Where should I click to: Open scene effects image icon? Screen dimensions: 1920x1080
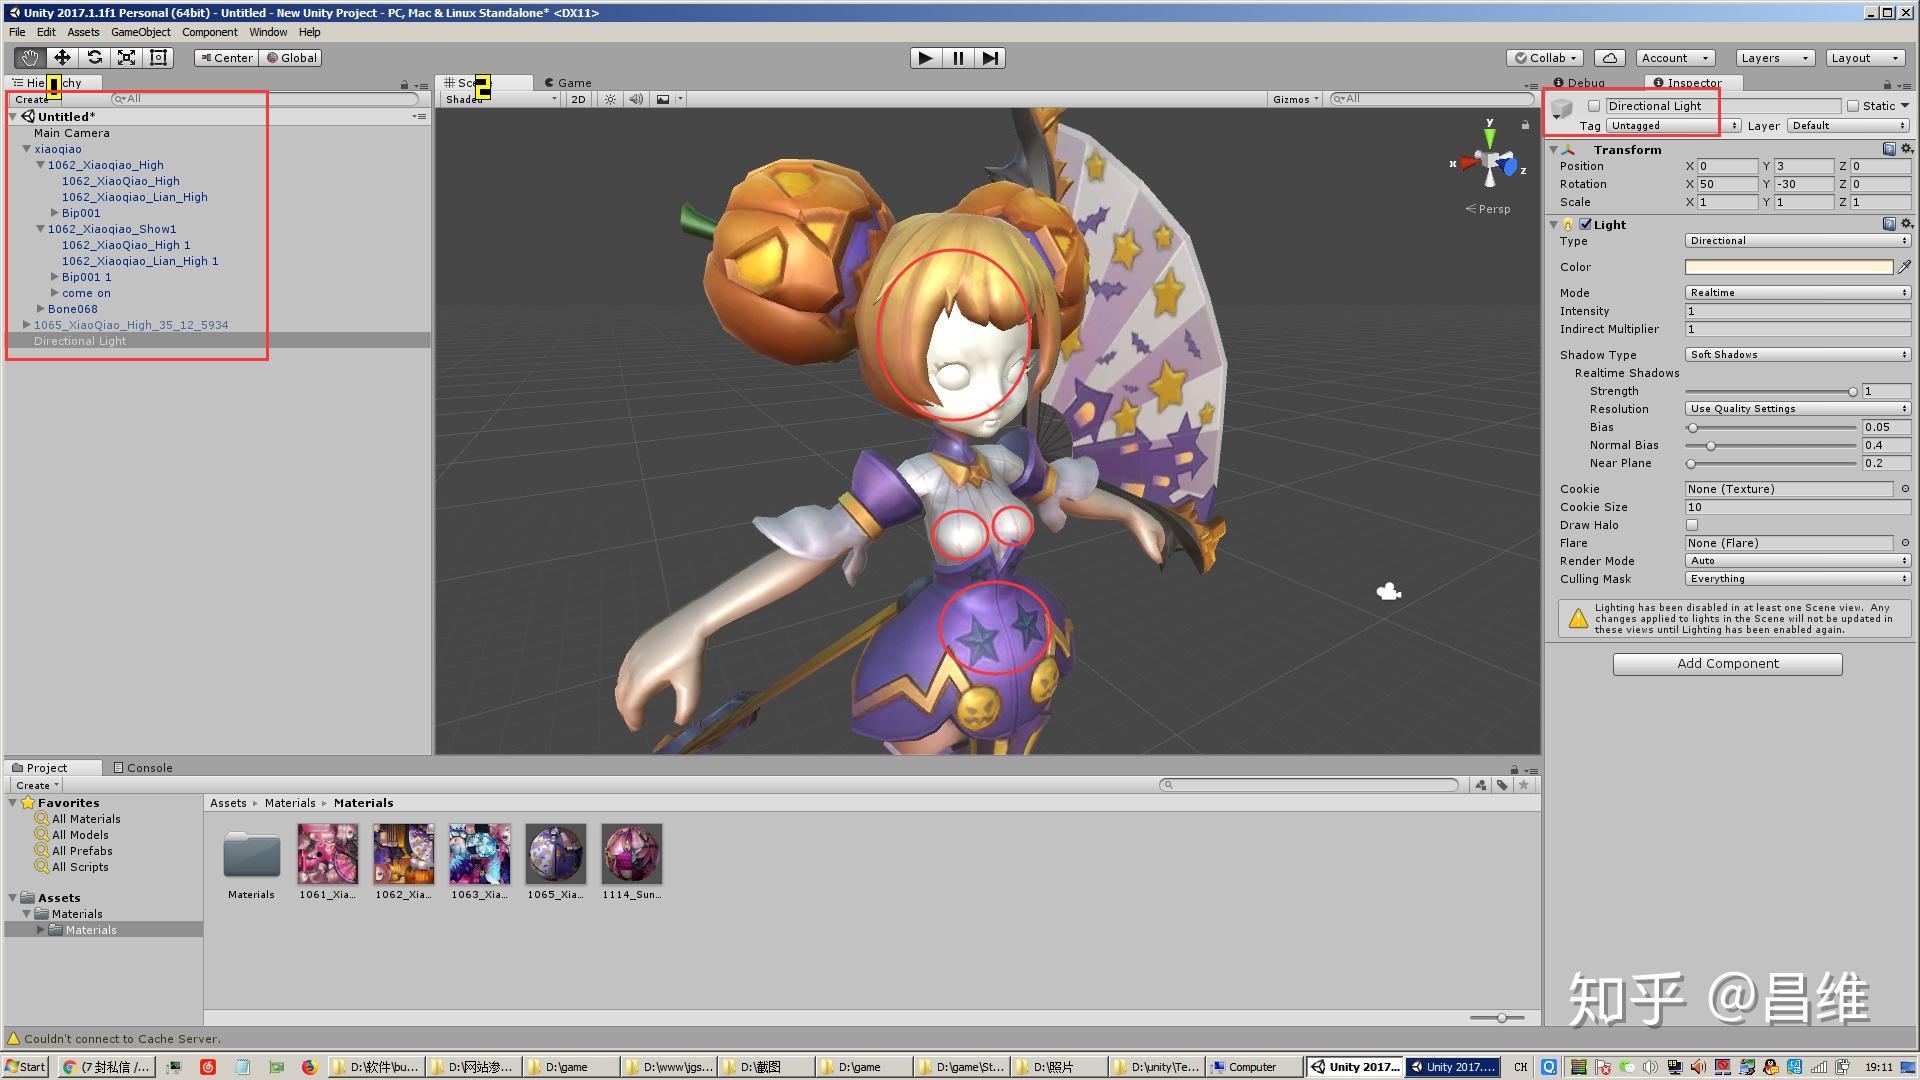pyautogui.click(x=662, y=99)
